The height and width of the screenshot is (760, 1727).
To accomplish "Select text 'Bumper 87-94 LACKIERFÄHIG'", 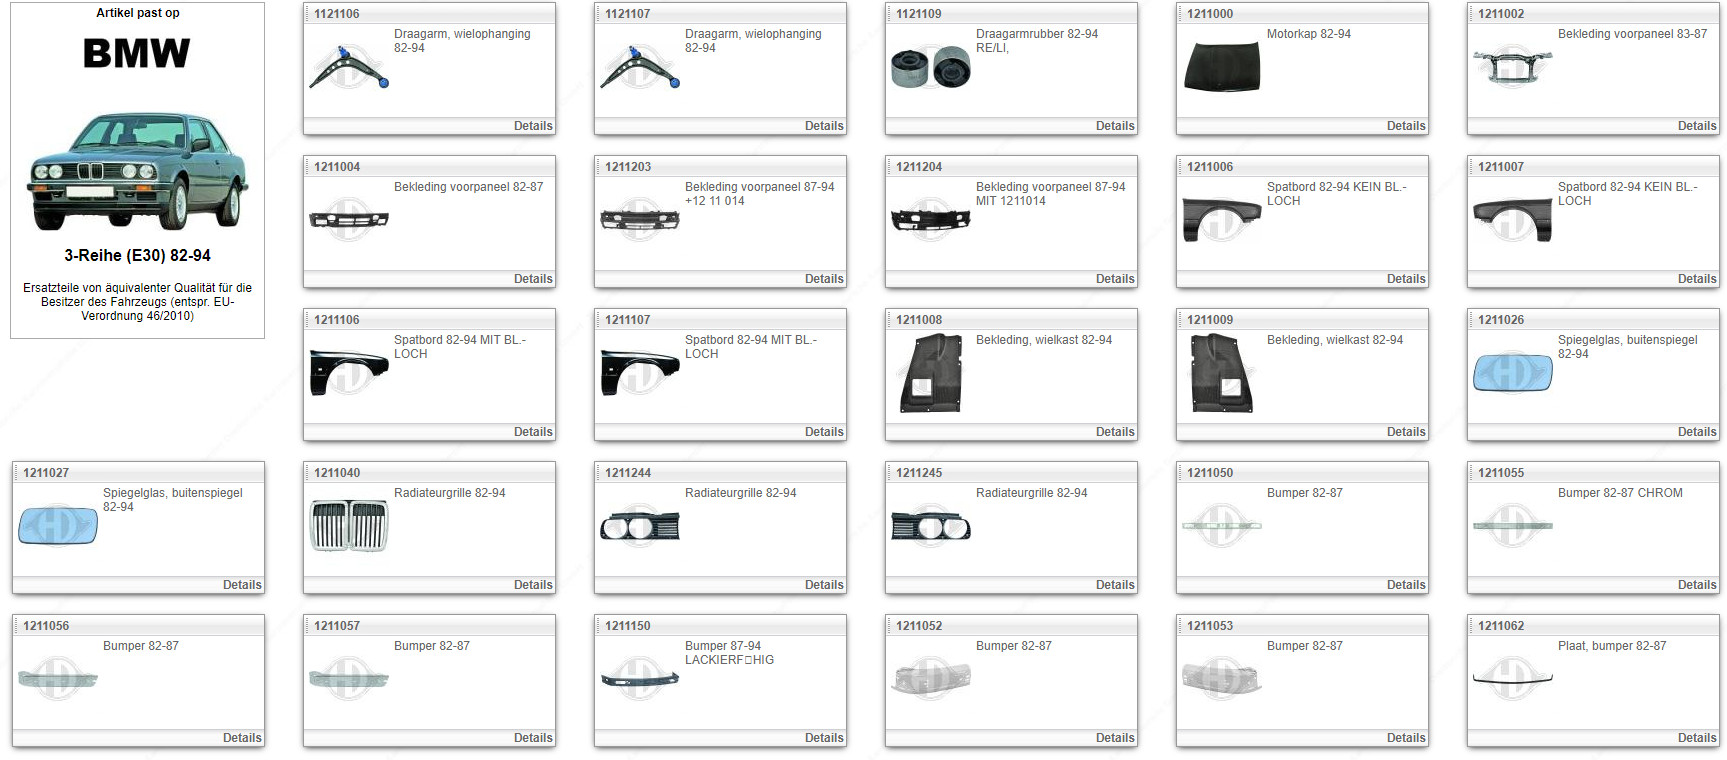I will [x=729, y=653].
